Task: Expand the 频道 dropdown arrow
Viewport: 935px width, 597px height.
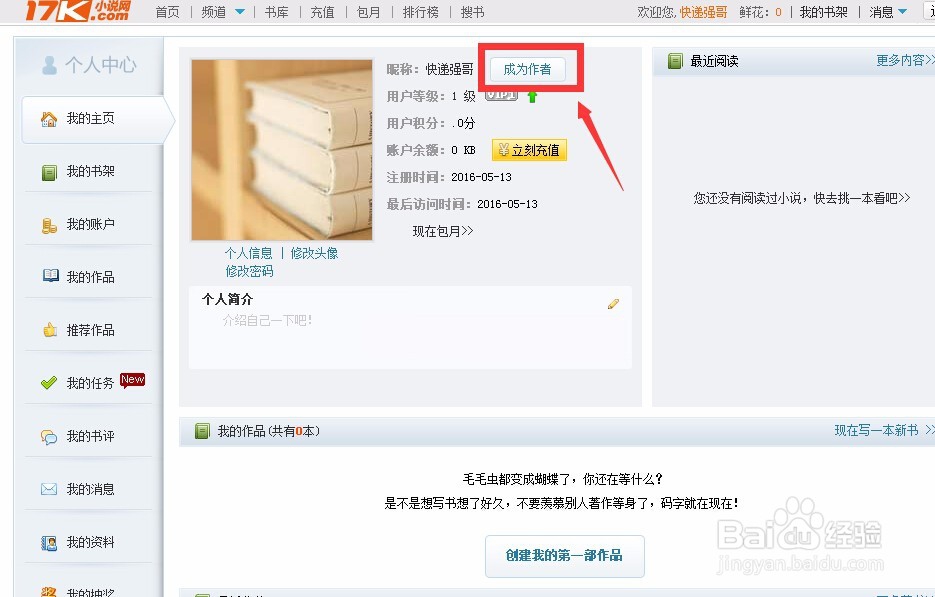Action: [240, 11]
